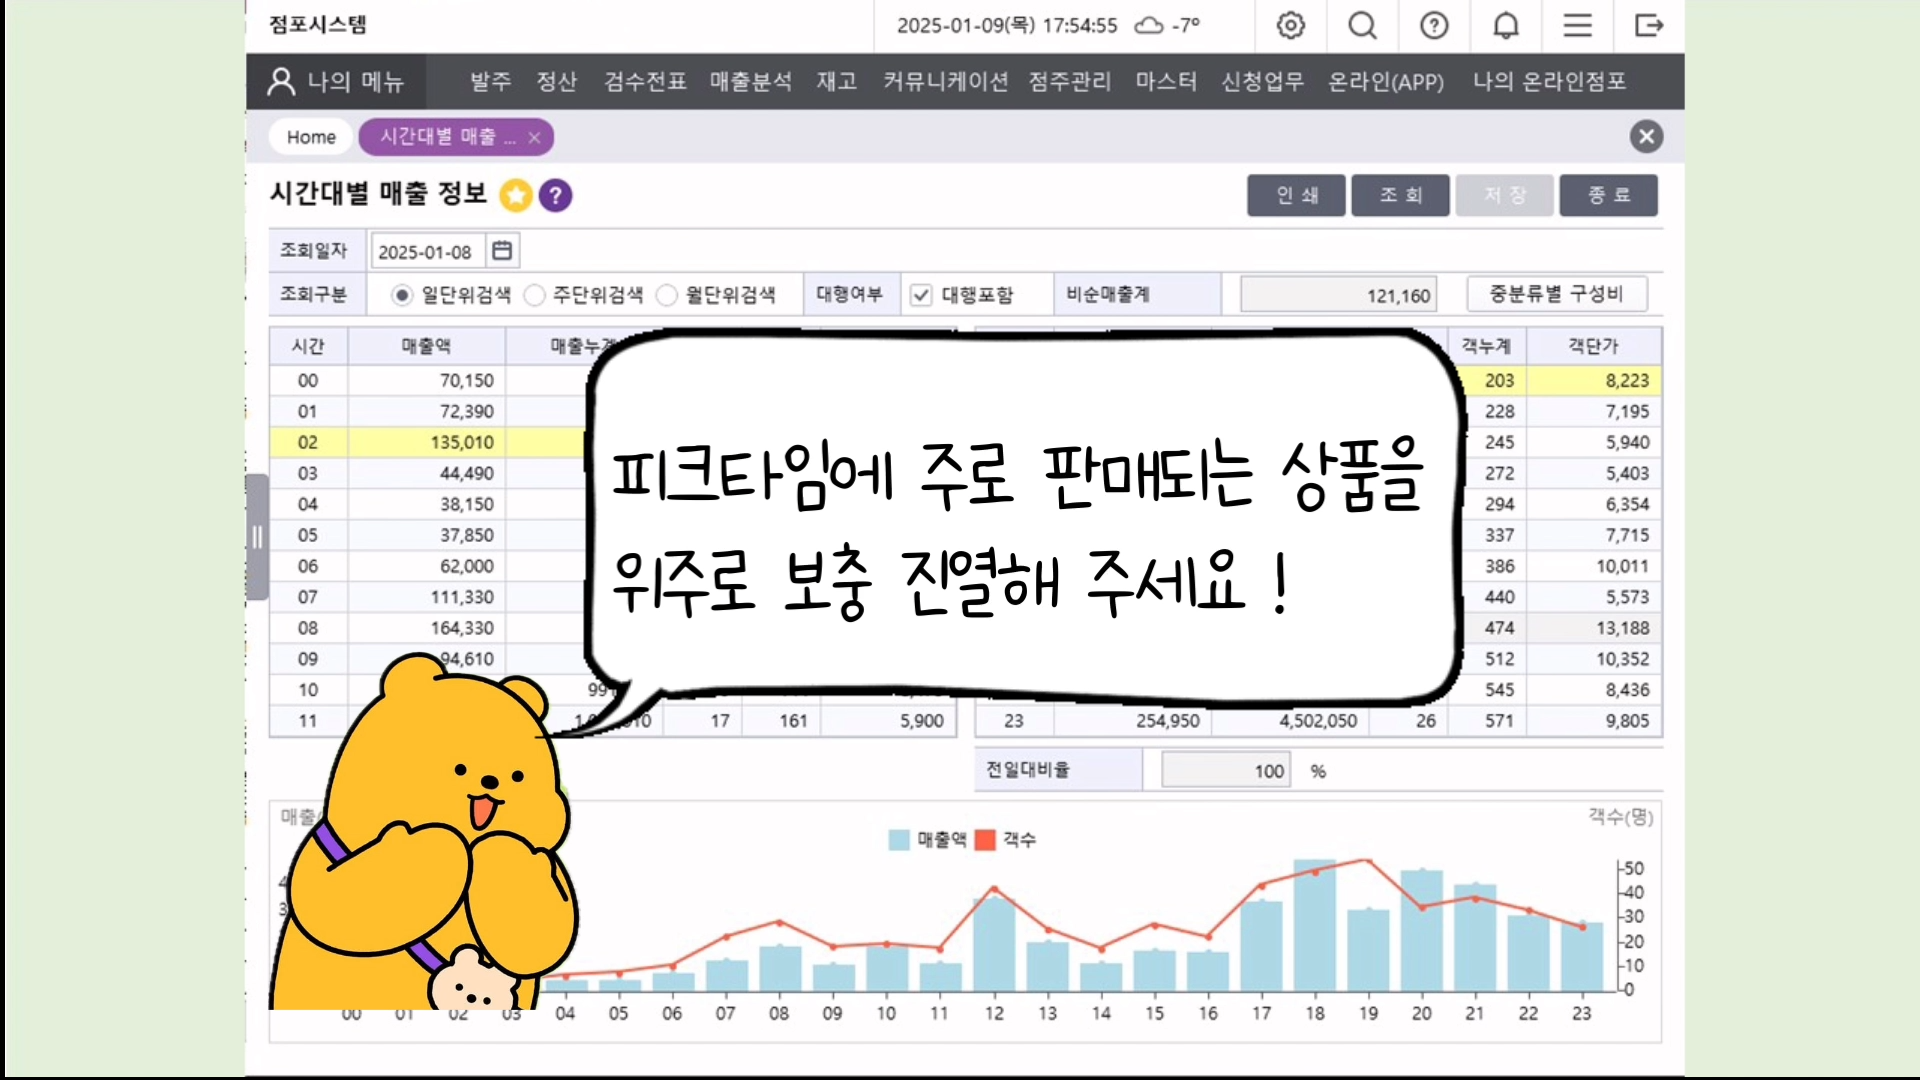Click 중분류별 구성비 button
The height and width of the screenshot is (1080, 1920).
1556,294
